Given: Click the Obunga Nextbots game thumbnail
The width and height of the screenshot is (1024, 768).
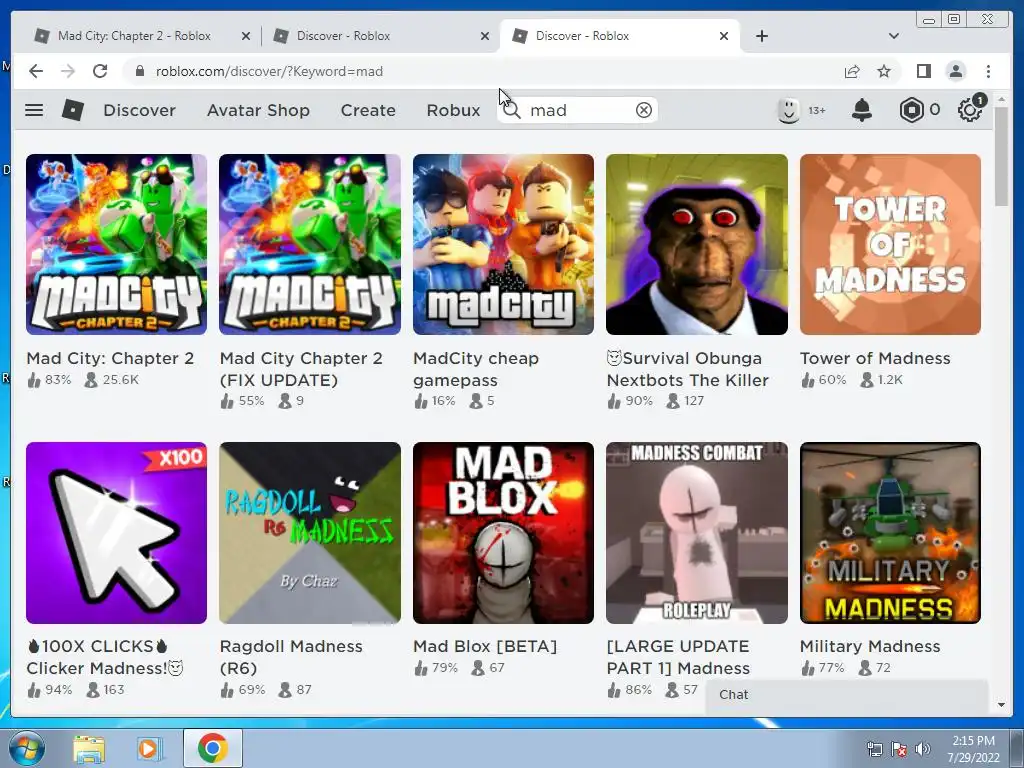Looking at the screenshot, I should (697, 244).
